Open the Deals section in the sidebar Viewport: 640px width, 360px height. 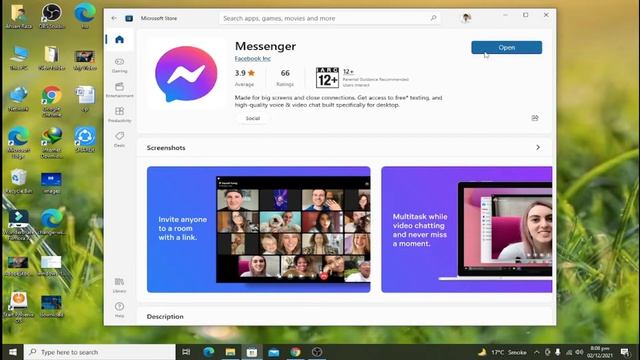120,139
